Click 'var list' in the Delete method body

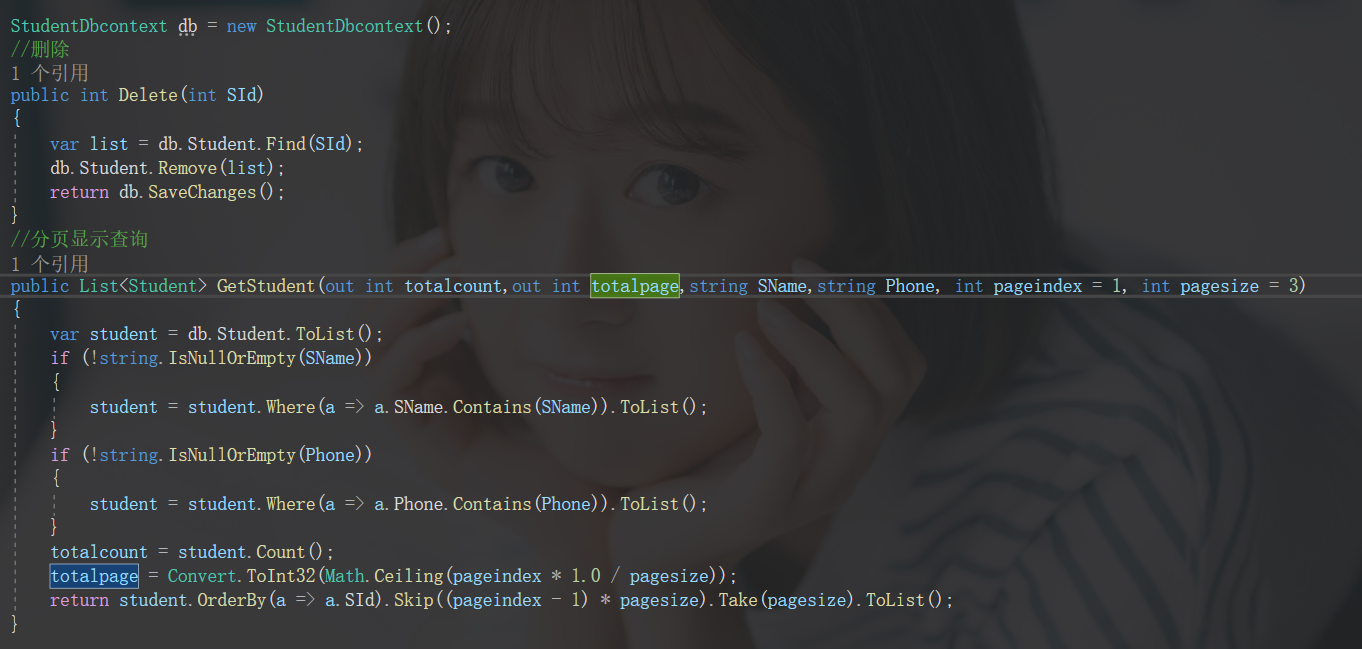[89, 144]
